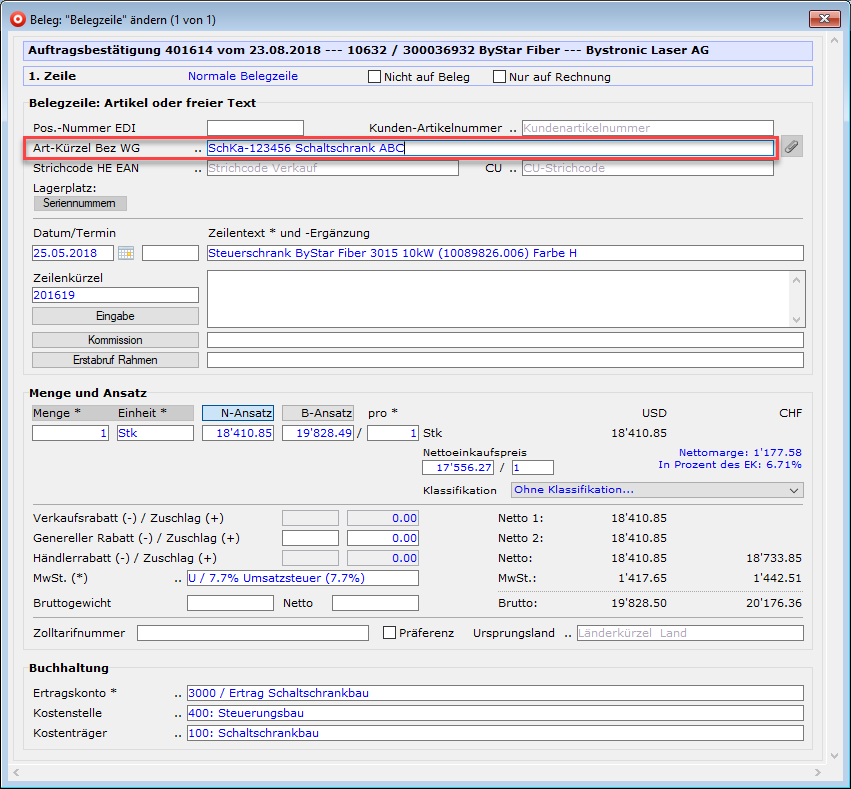Viewport: 851px width, 789px height.
Task: Click the Art-Kürzel field with SchKa-123456
Action: (x=489, y=148)
